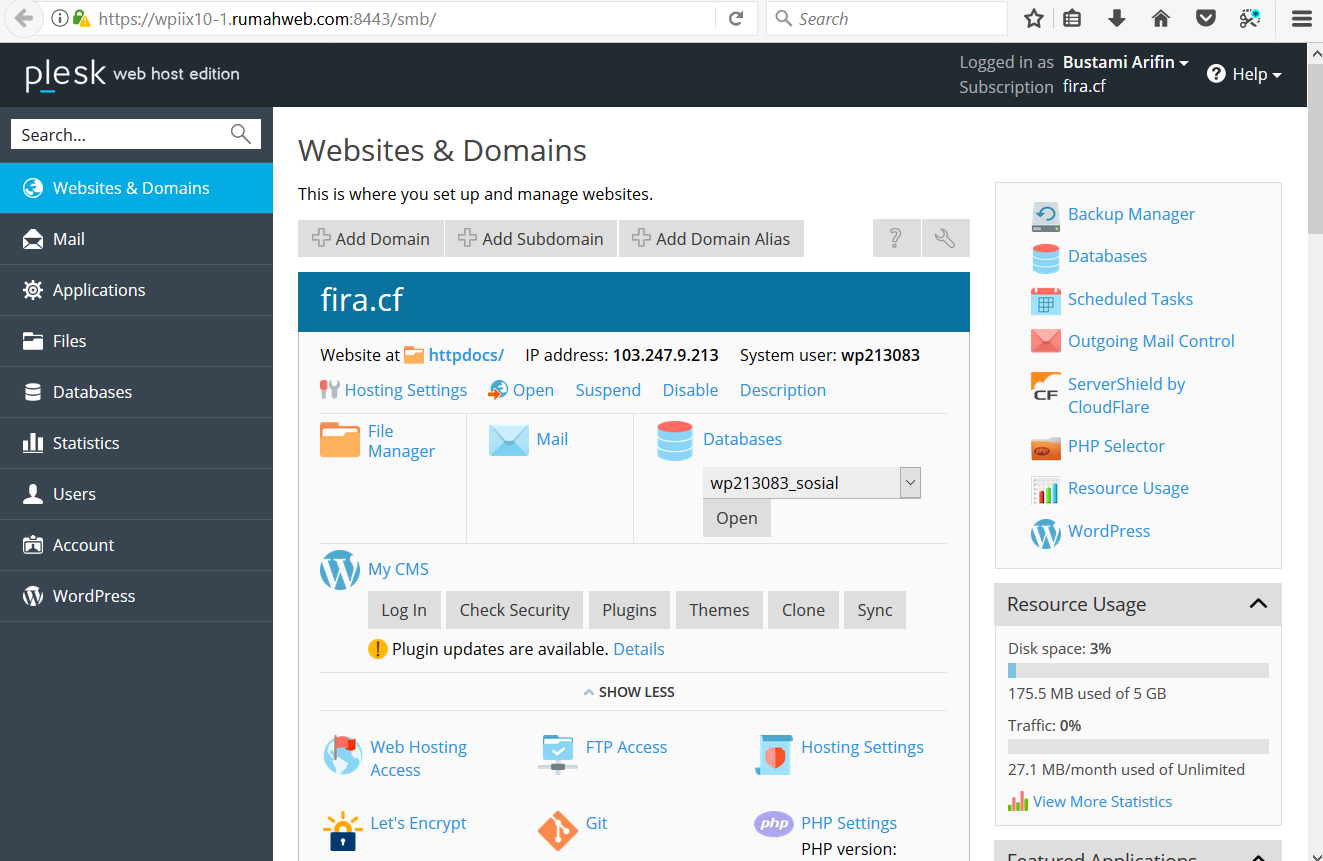Click the Check Security button

[514, 609]
